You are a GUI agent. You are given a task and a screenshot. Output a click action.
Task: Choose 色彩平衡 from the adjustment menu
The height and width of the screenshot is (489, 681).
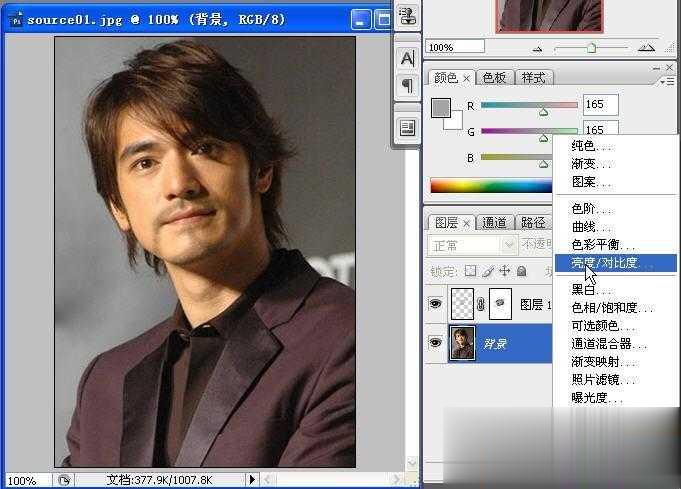click(x=616, y=244)
